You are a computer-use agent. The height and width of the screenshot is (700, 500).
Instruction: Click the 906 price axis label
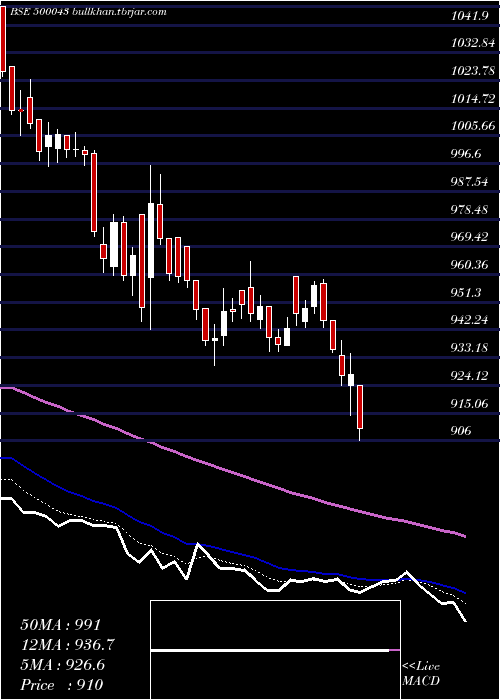(x=461, y=431)
